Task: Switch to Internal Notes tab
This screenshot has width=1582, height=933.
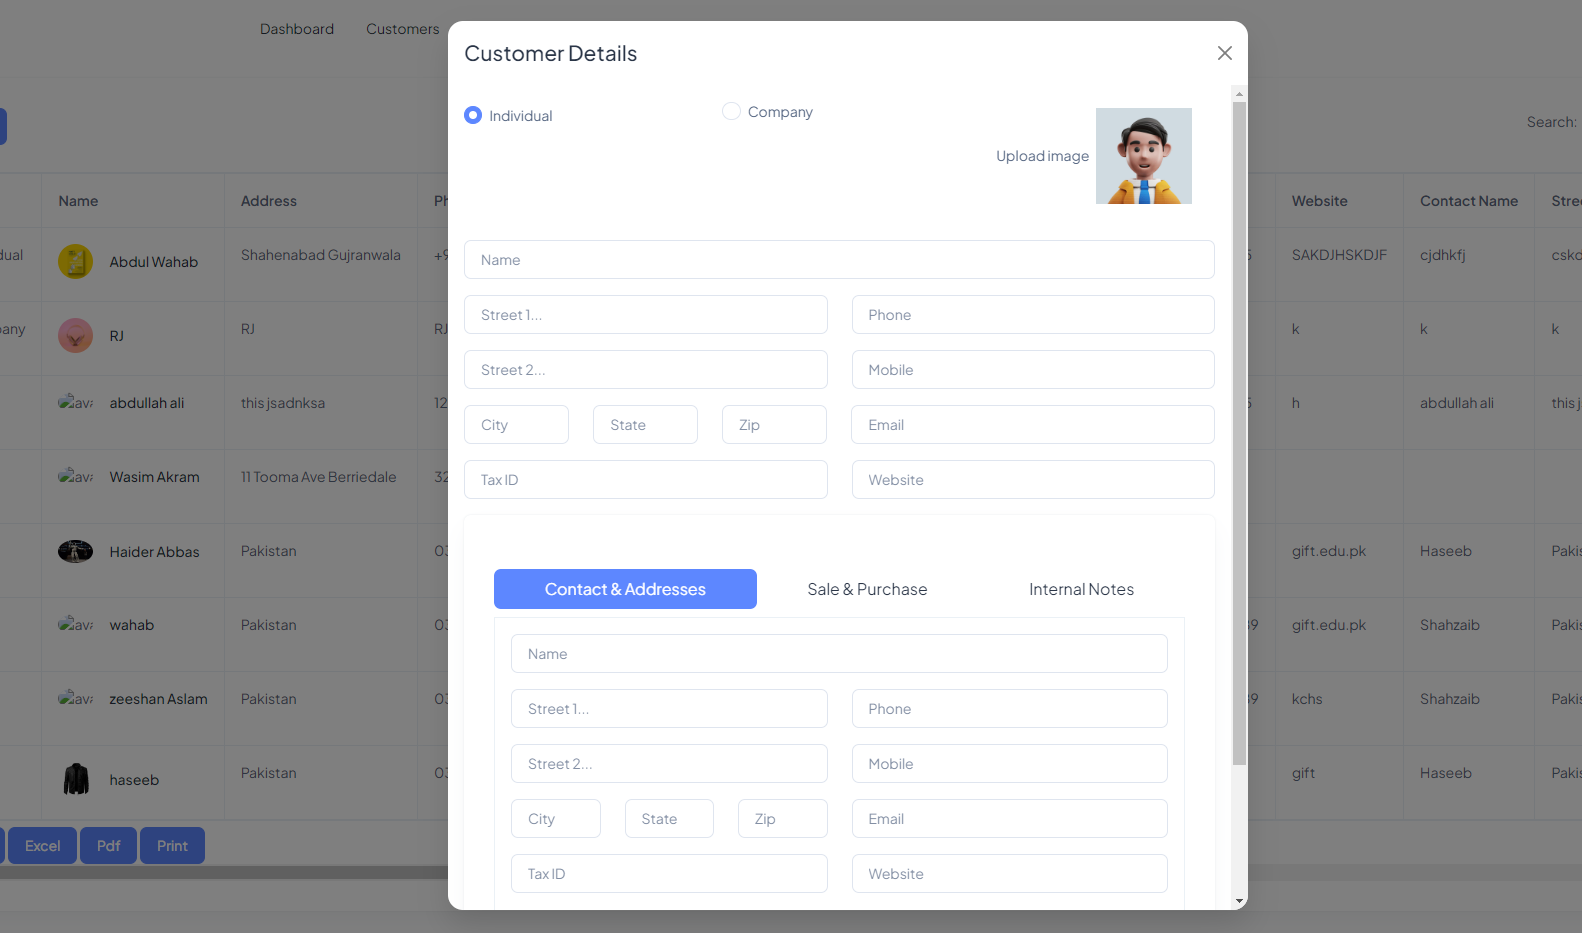Action: 1081,589
